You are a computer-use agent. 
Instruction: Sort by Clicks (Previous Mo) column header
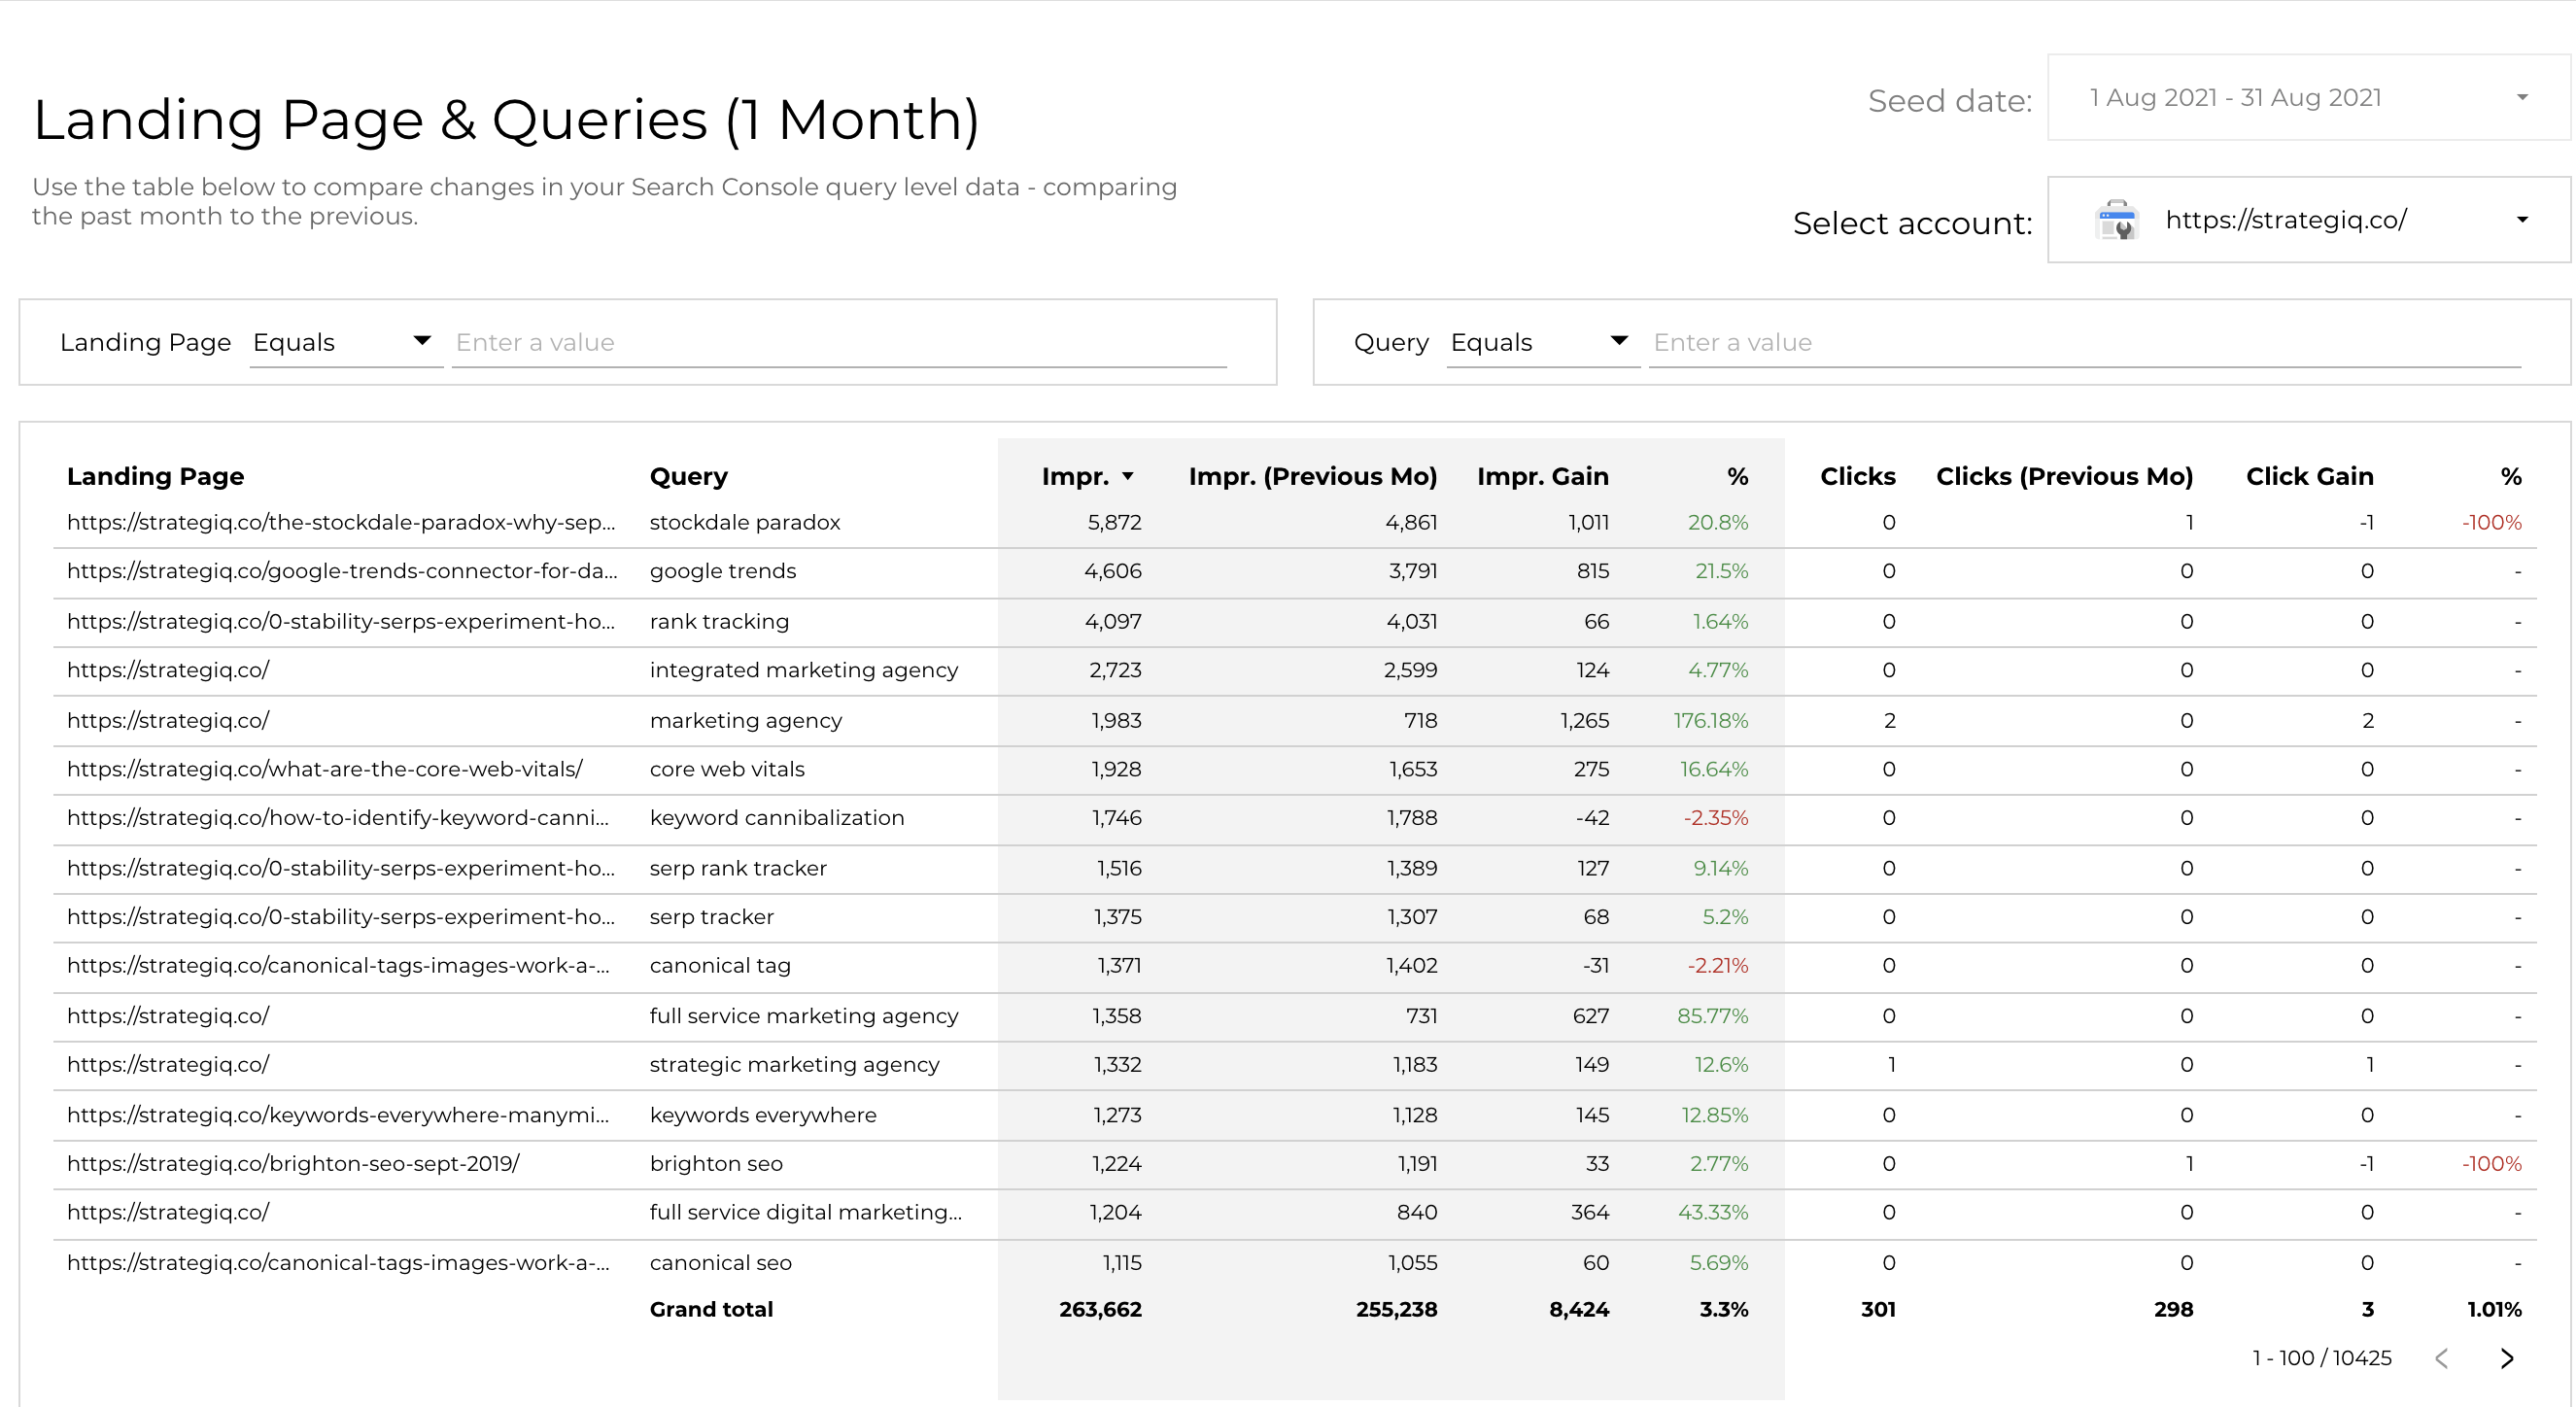tap(2064, 476)
